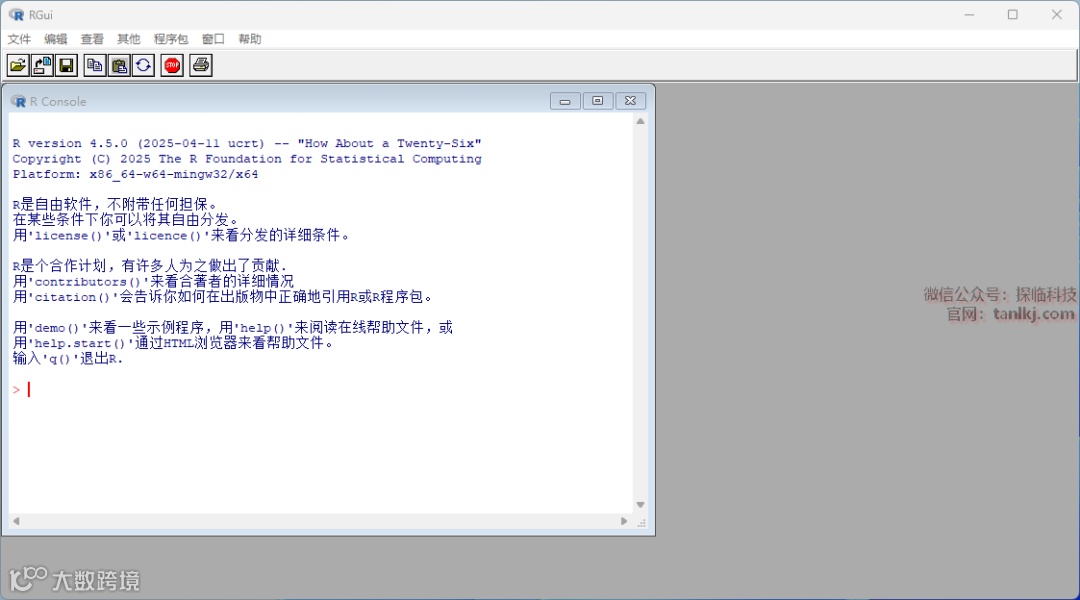
Task: Click the console prompt input line
Action: (x=321, y=390)
